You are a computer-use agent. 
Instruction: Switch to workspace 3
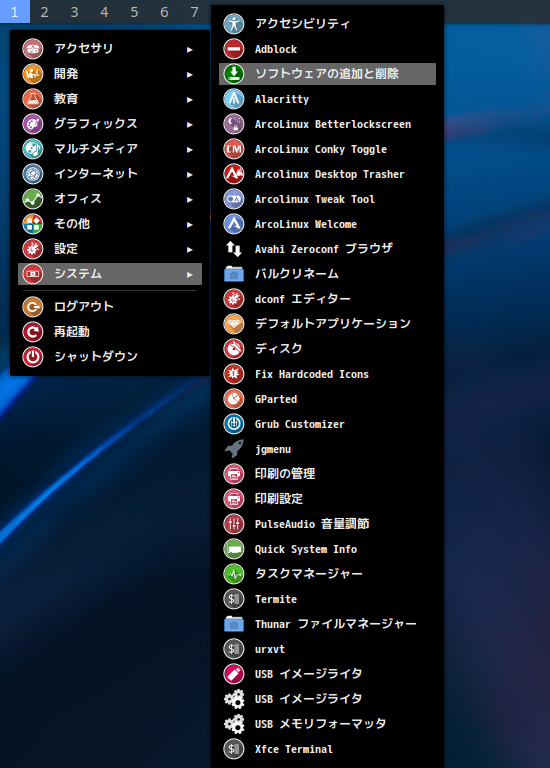74,11
